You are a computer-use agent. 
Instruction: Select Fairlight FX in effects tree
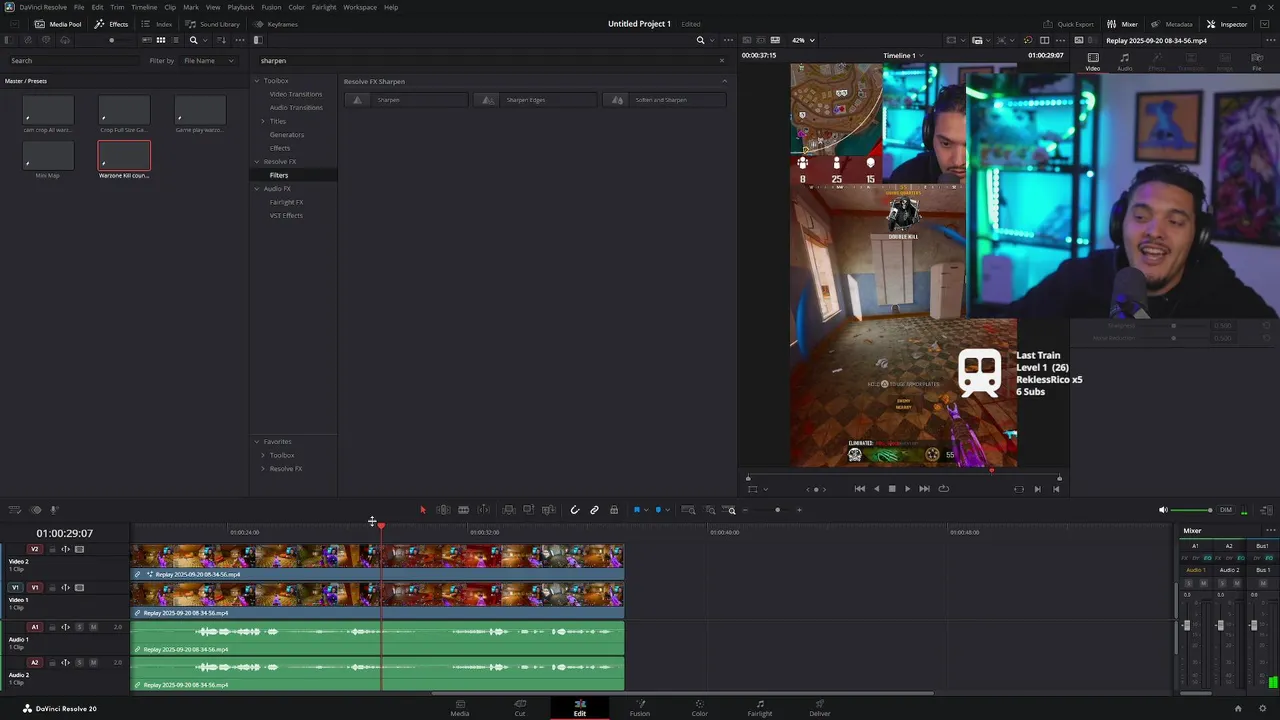(x=286, y=202)
